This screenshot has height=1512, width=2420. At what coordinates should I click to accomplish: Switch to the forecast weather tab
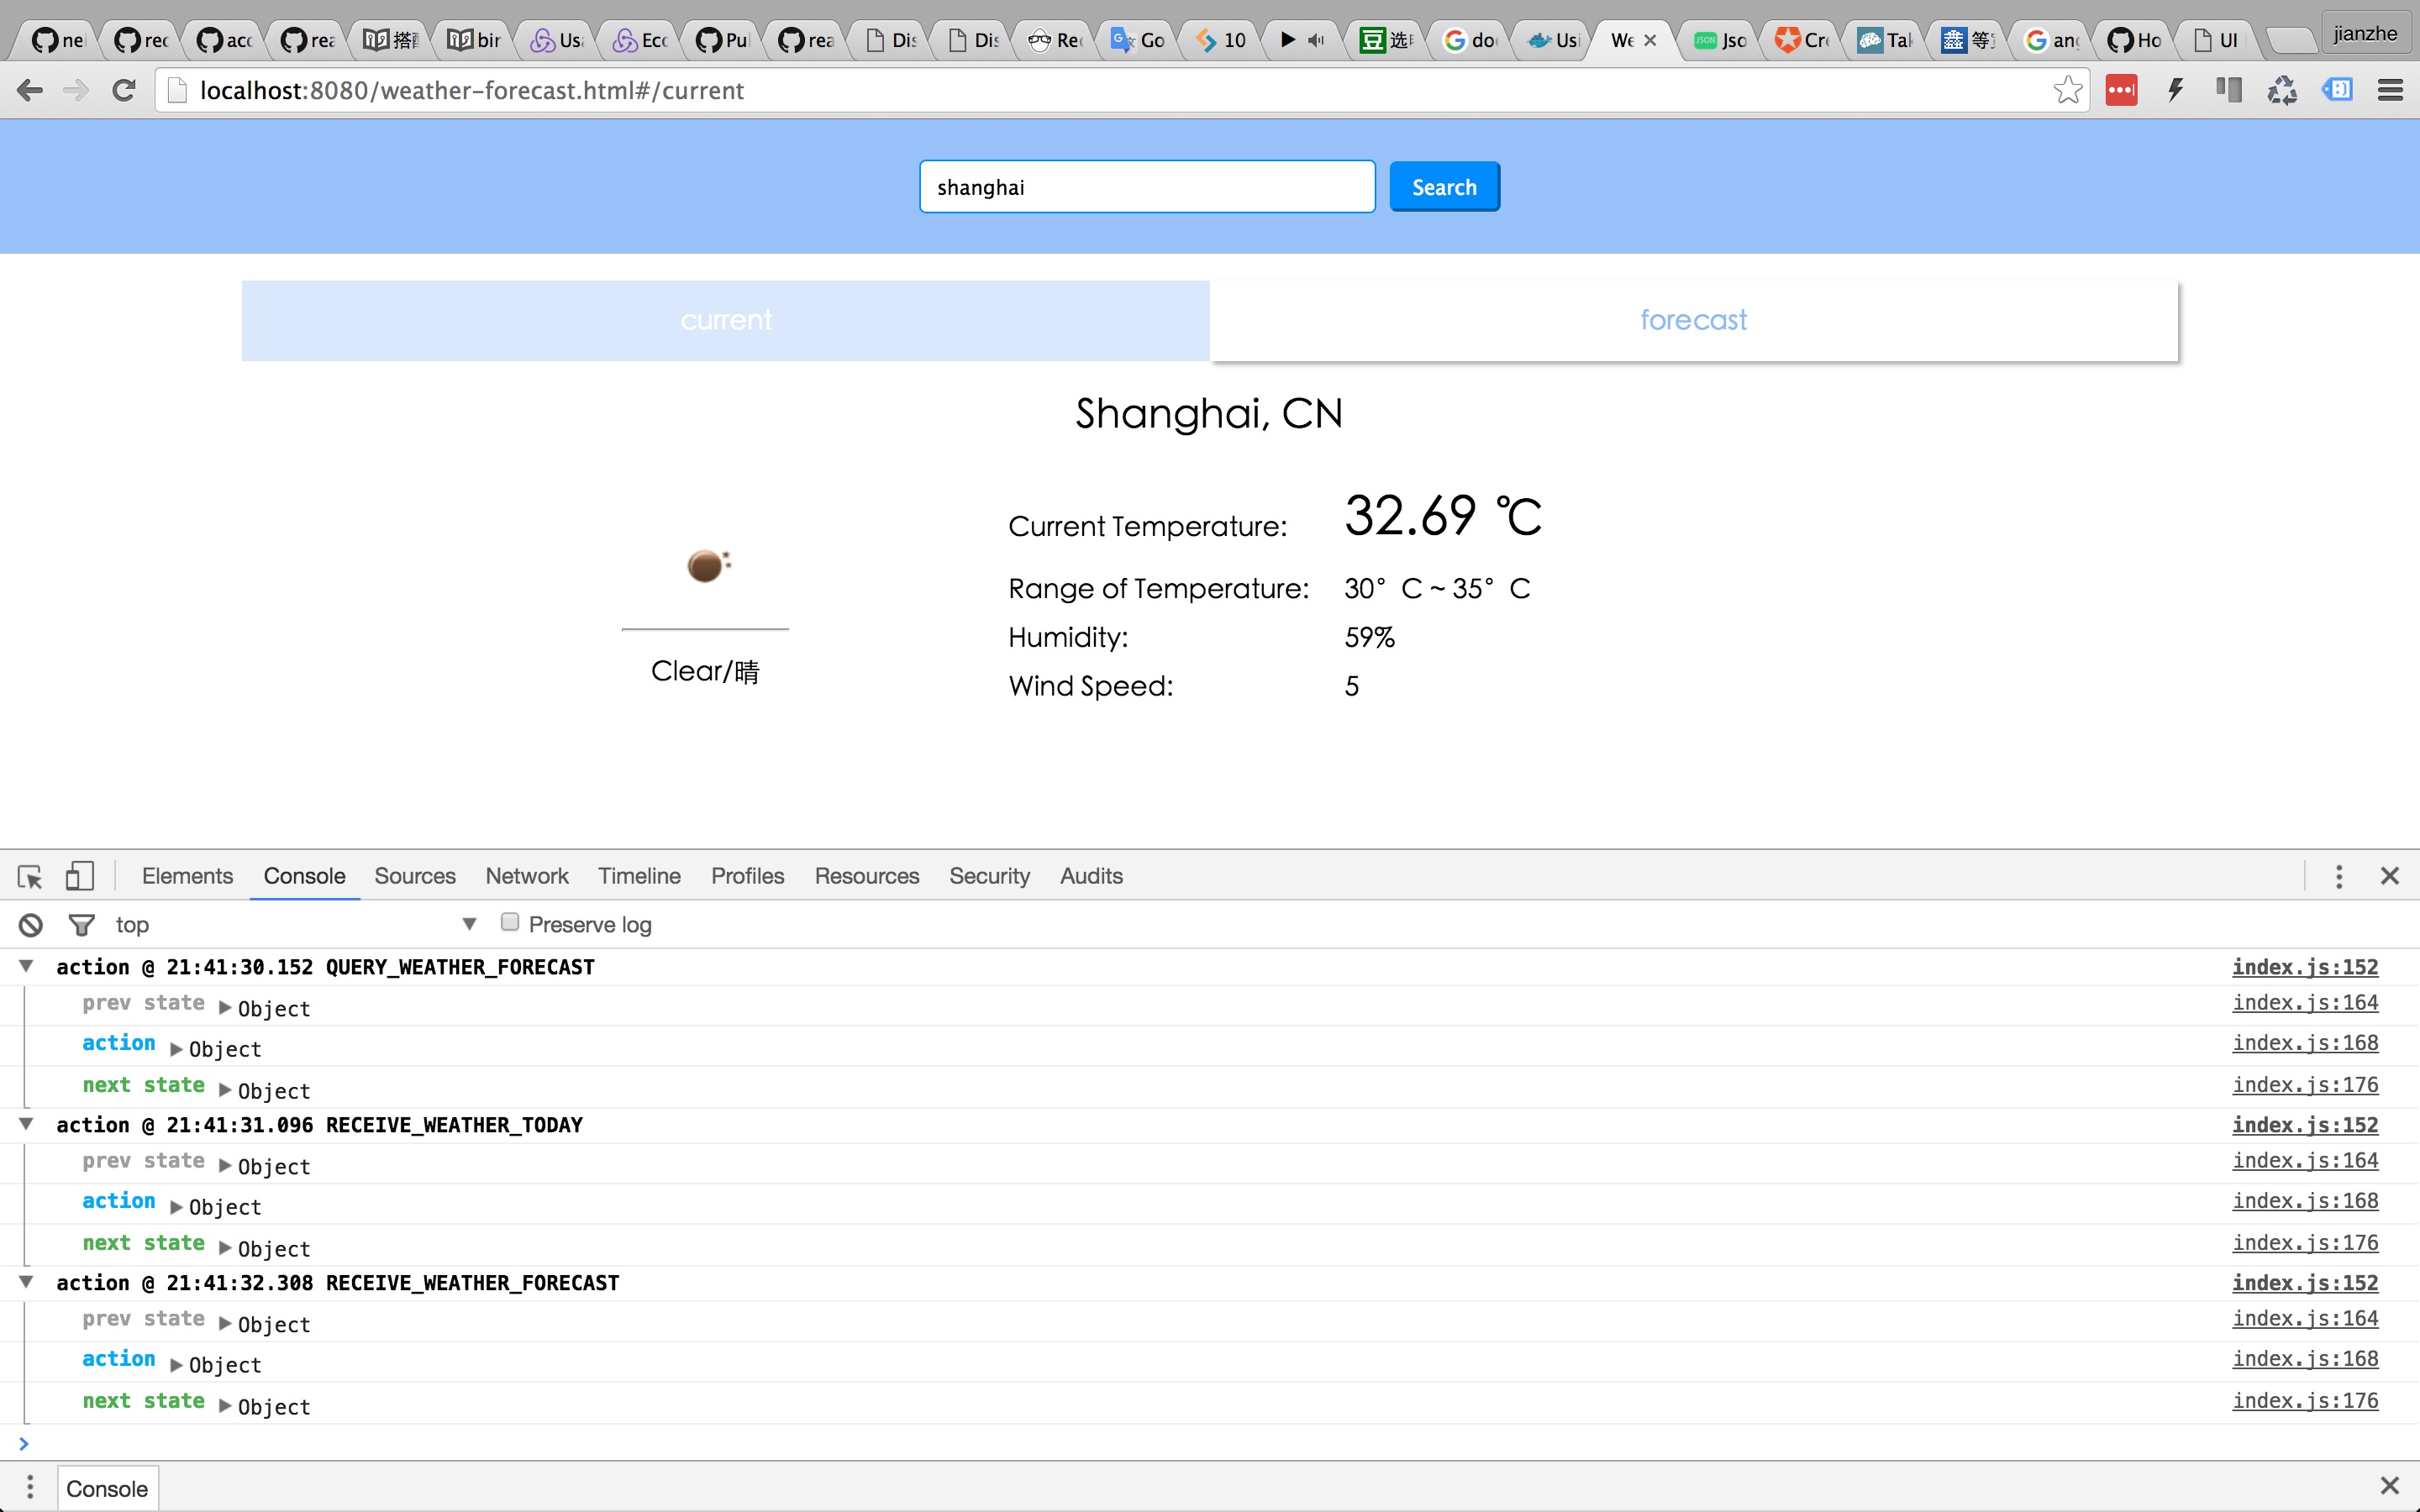(x=1693, y=320)
